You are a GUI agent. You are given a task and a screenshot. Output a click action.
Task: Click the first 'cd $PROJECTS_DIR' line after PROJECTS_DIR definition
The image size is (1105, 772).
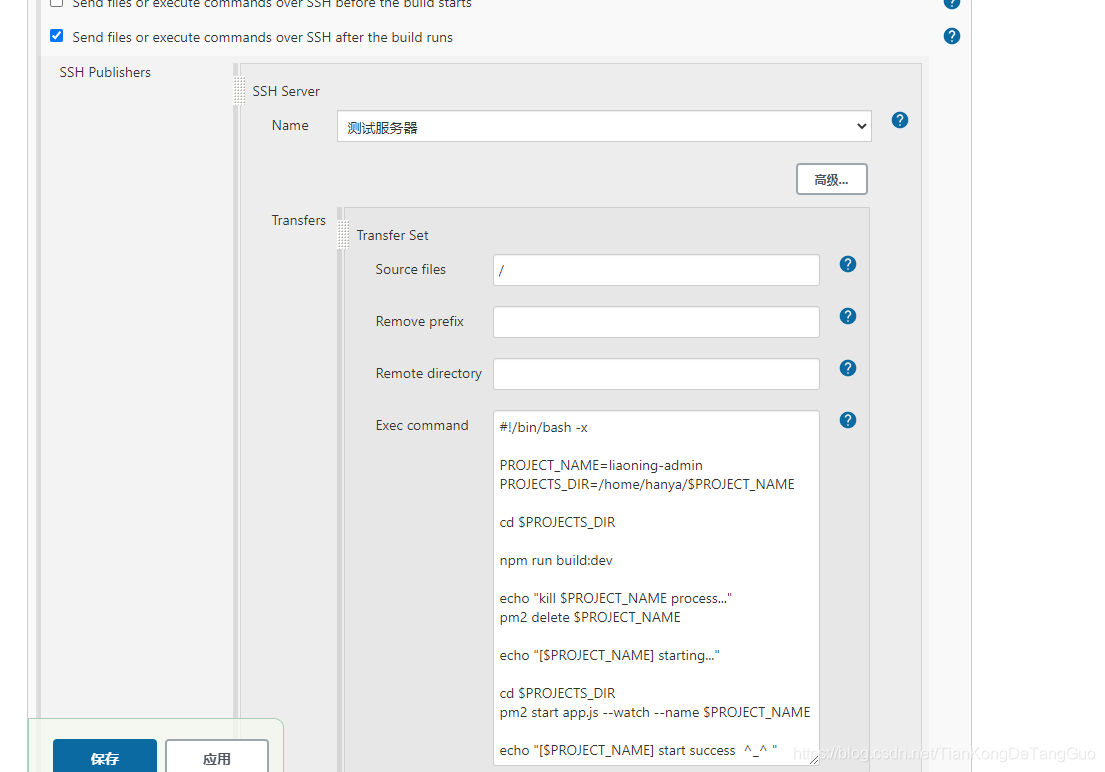click(x=557, y=522)
